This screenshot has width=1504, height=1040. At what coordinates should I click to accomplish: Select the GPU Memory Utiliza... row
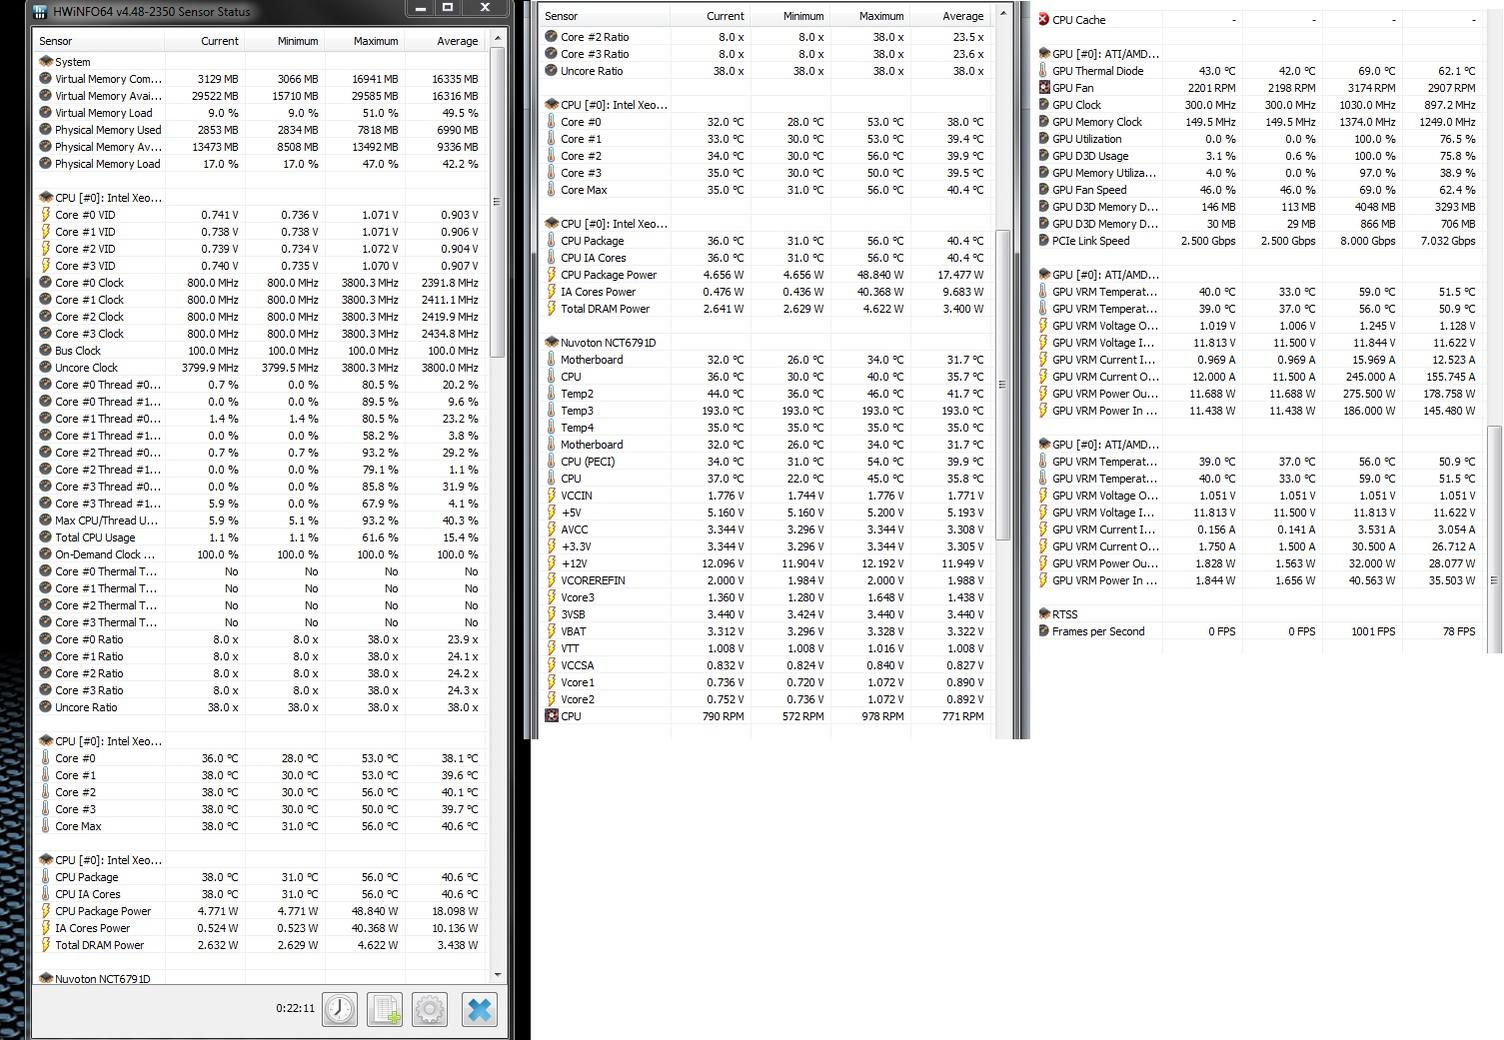coord(1259,173)
